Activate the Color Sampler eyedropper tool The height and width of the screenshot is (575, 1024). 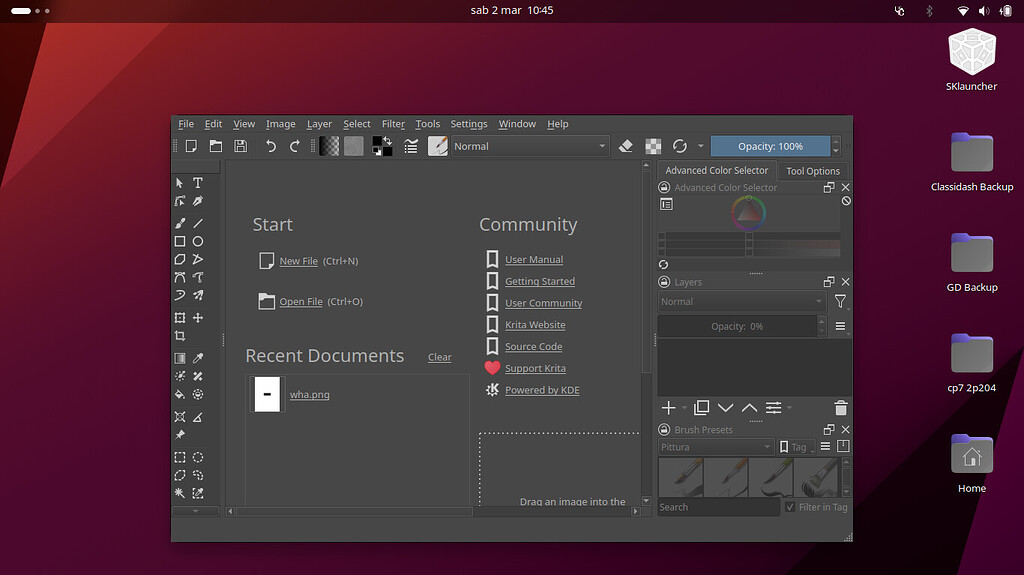[x=198, y=358]
